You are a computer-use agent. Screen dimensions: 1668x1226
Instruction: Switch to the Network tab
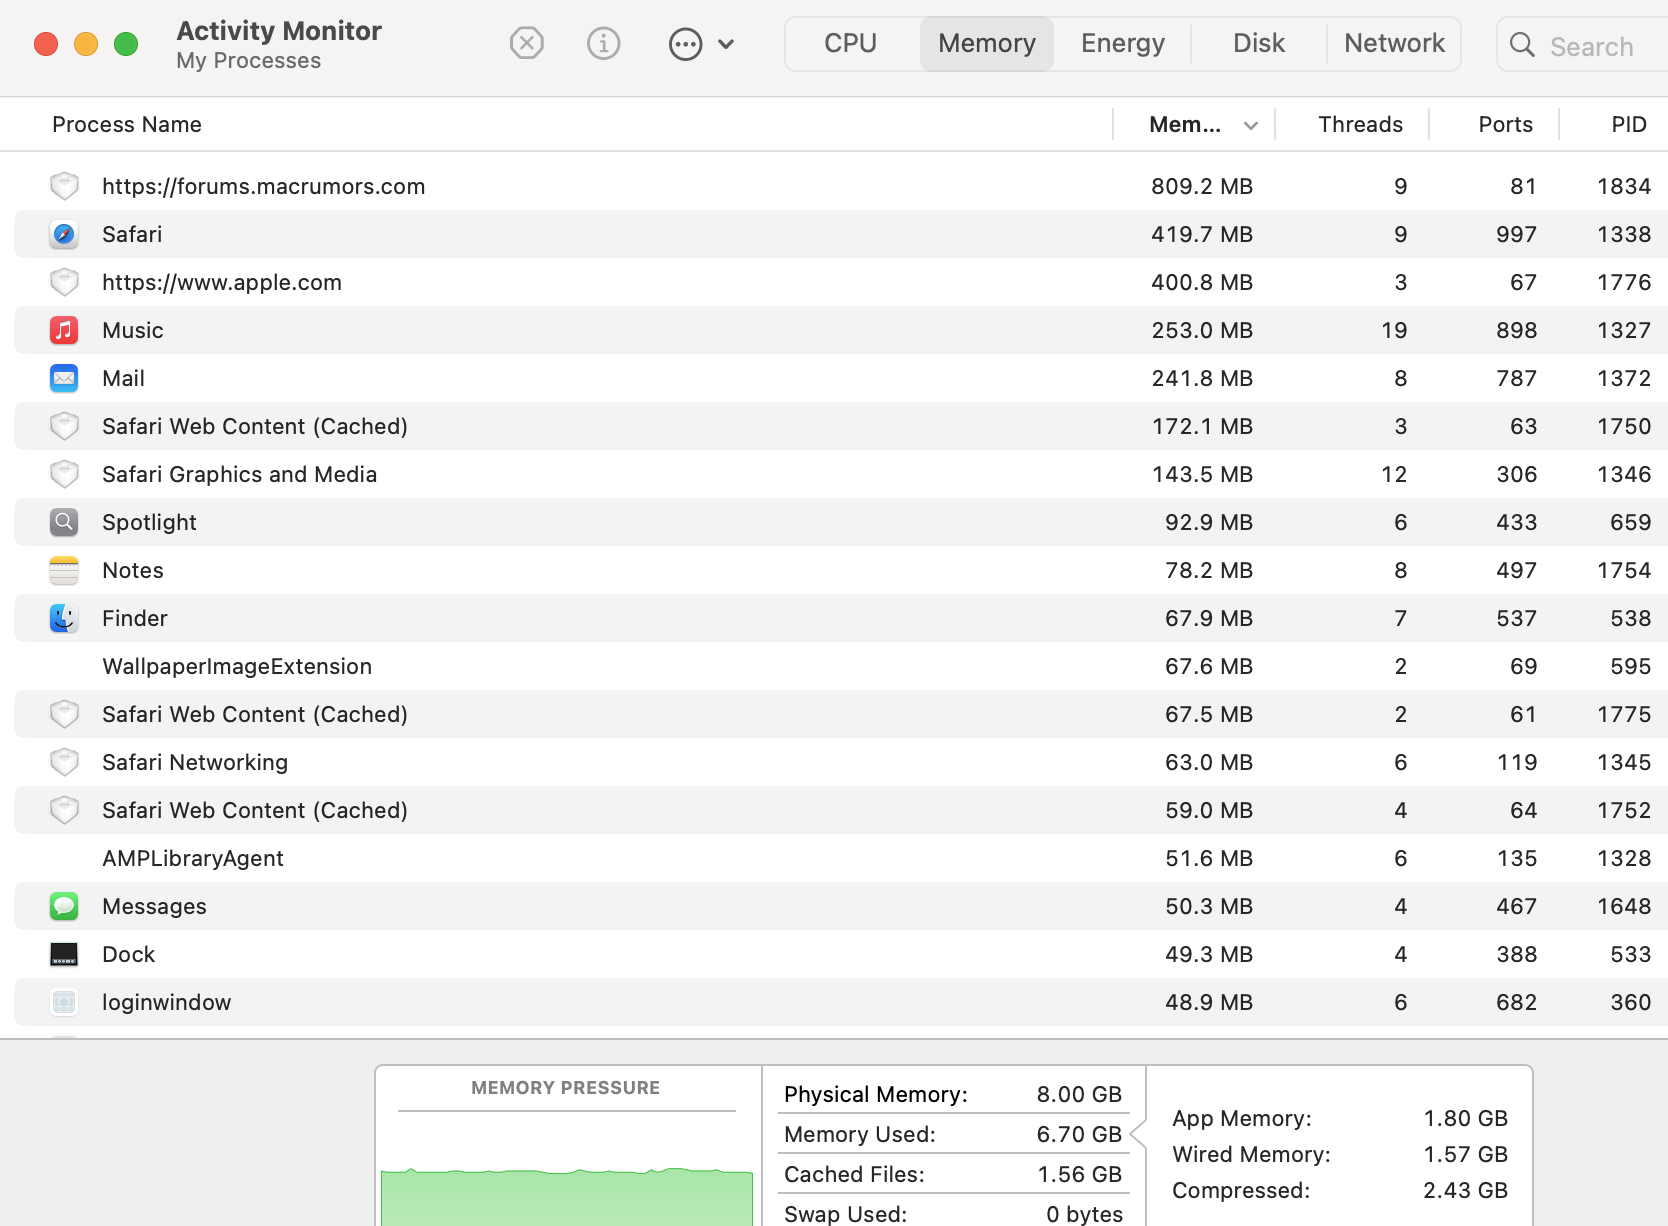1394,43
